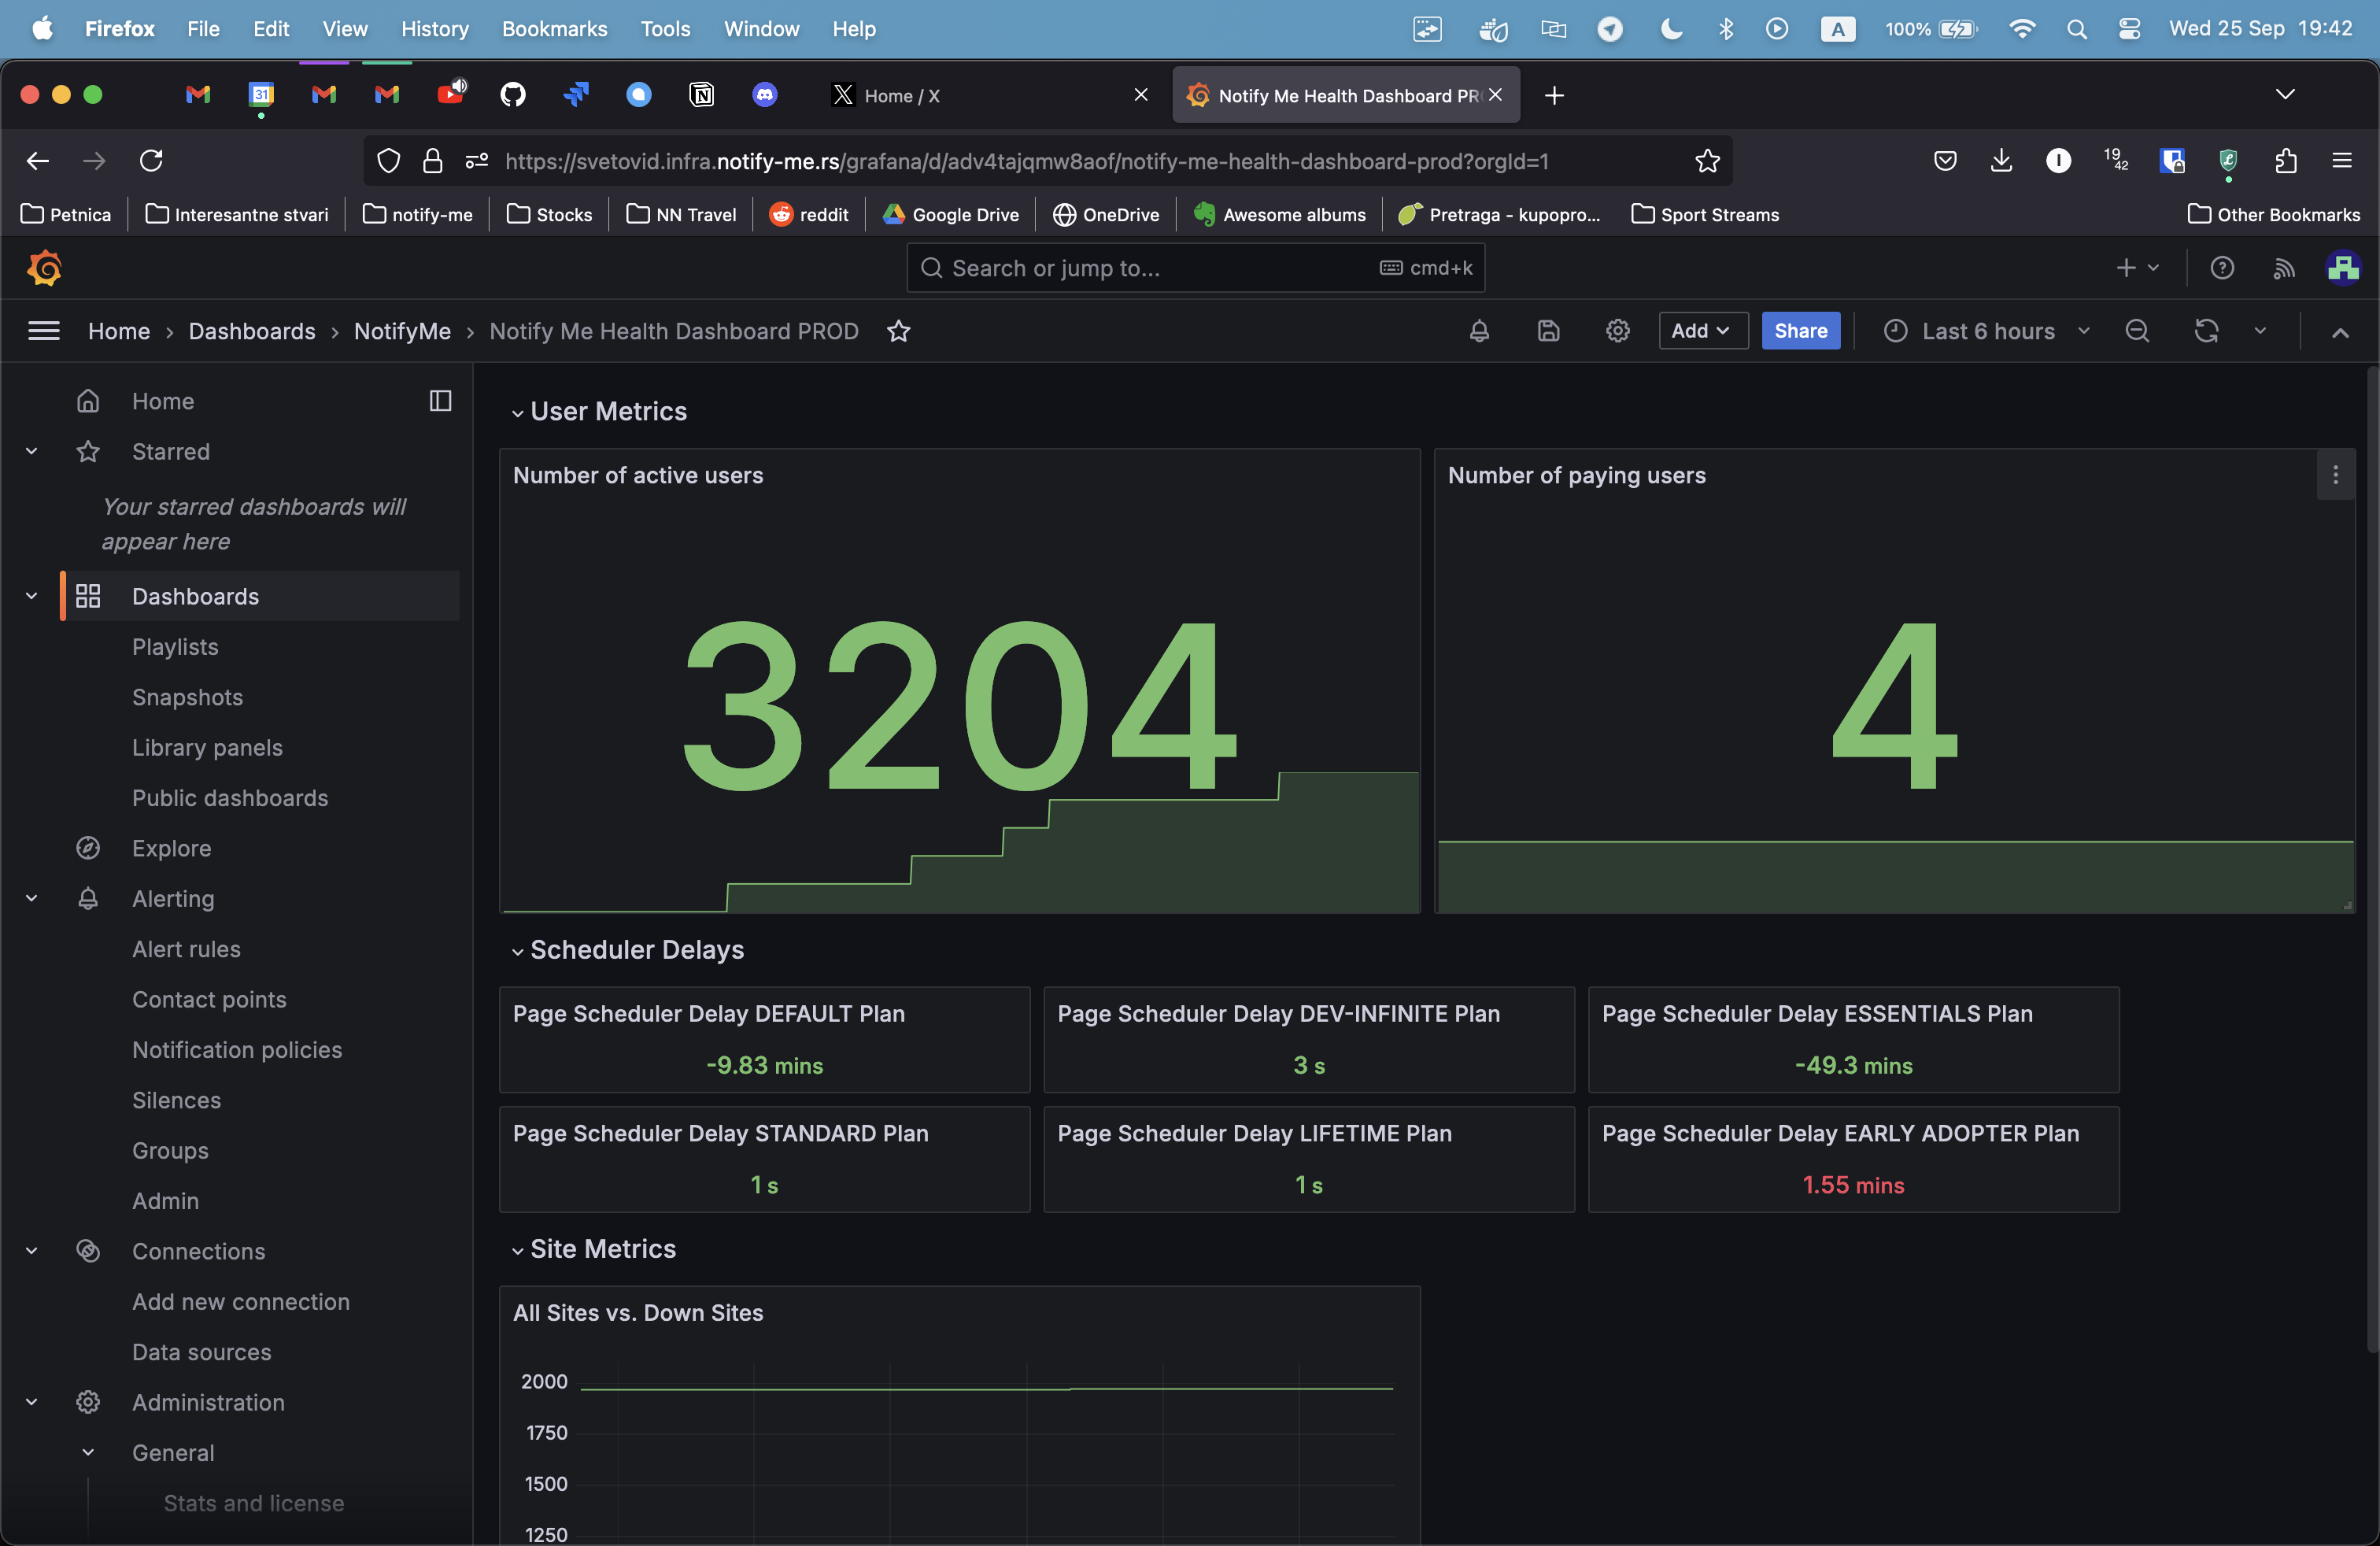Collapse the Alerting section in sidebar
2380x1546 pixels.
click(31, 899)
